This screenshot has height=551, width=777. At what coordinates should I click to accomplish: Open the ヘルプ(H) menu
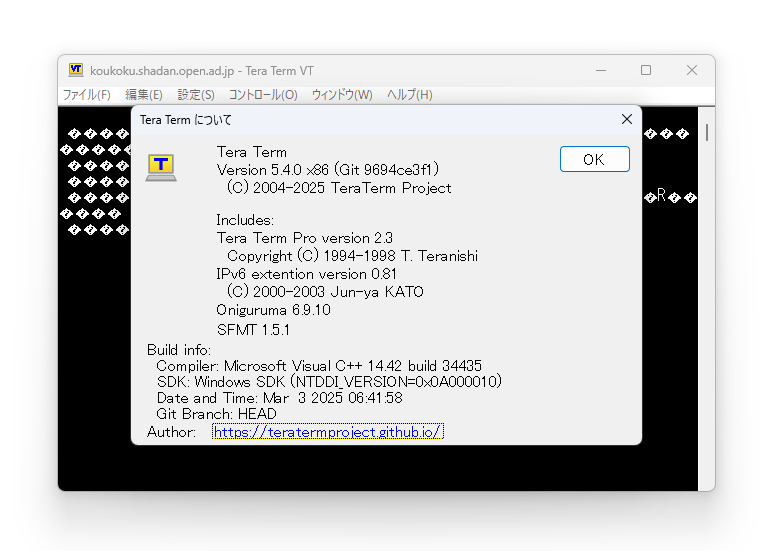[x=410, y=95]
